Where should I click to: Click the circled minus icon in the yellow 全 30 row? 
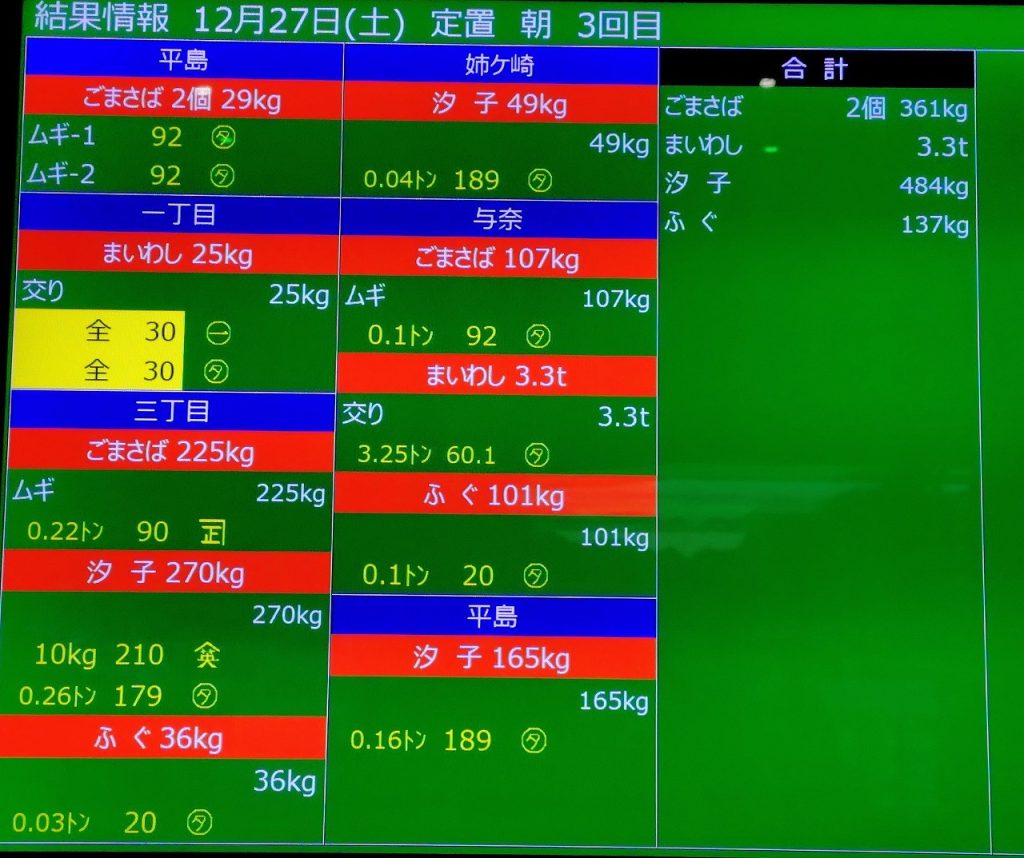click(216, 332)
